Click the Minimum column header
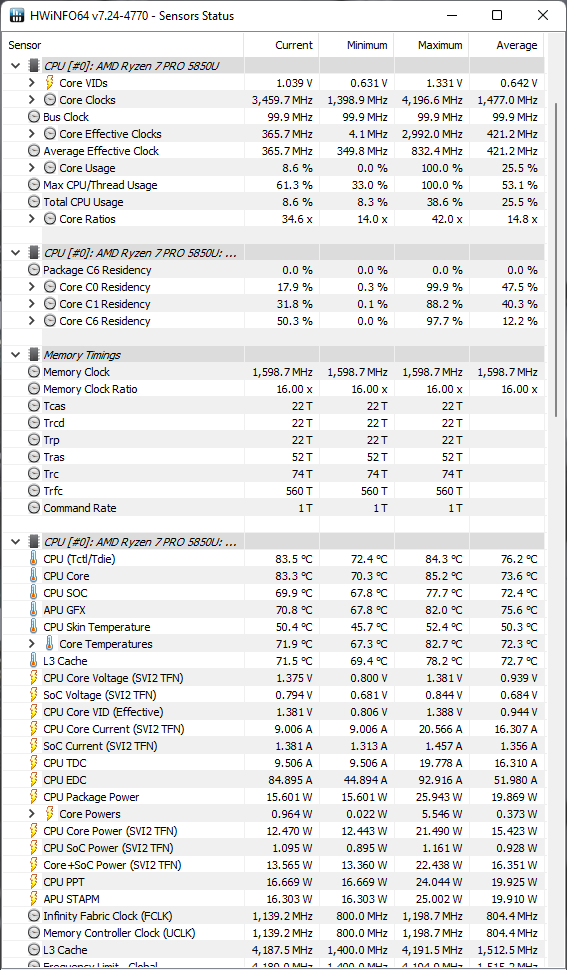The height and width of the screenshot is (970, 567). 357,45
